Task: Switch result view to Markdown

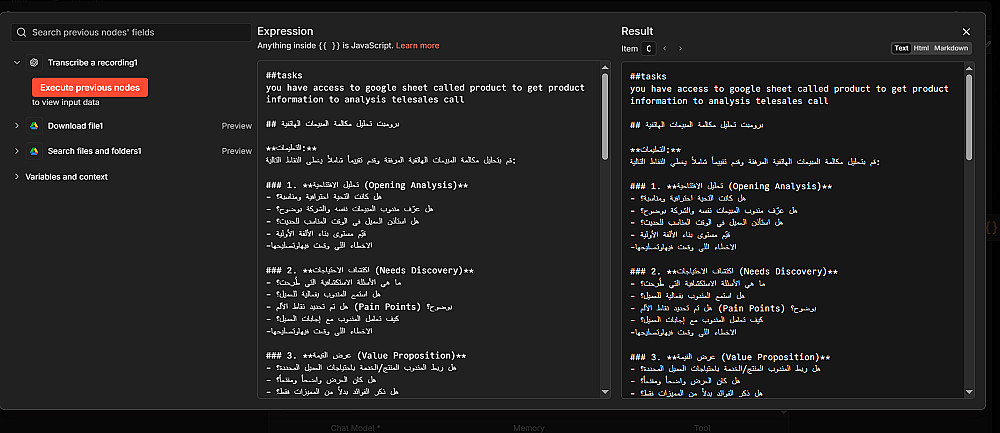Action: (951, 48)
